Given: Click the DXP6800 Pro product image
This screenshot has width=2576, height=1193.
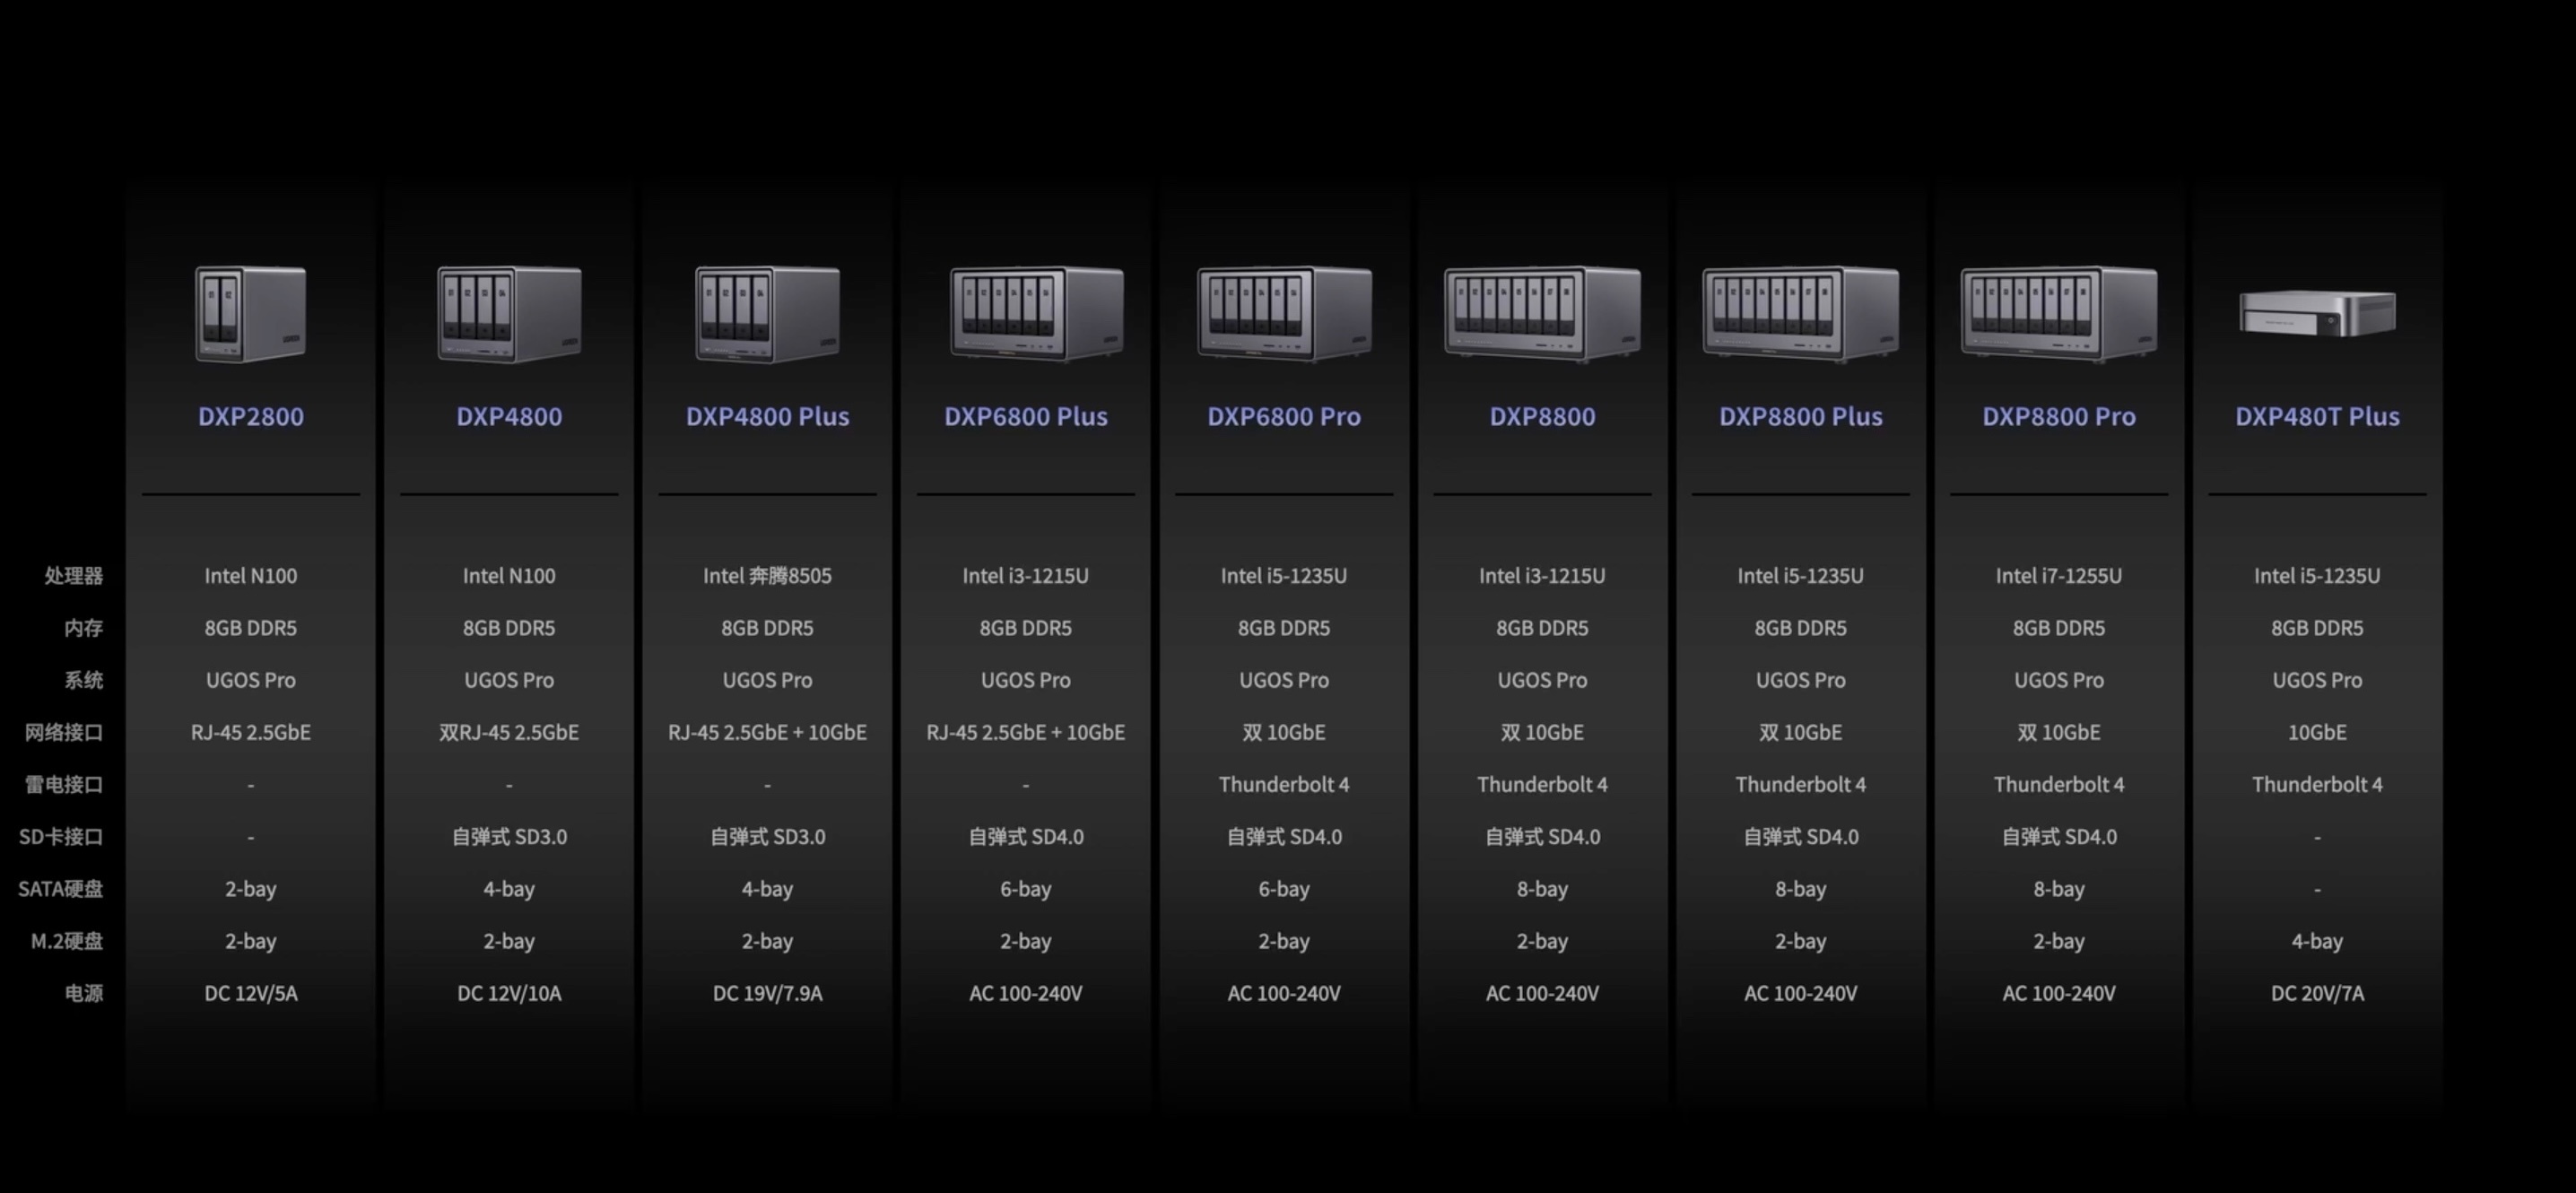Looking at the screenshot, I should 1285,314.
